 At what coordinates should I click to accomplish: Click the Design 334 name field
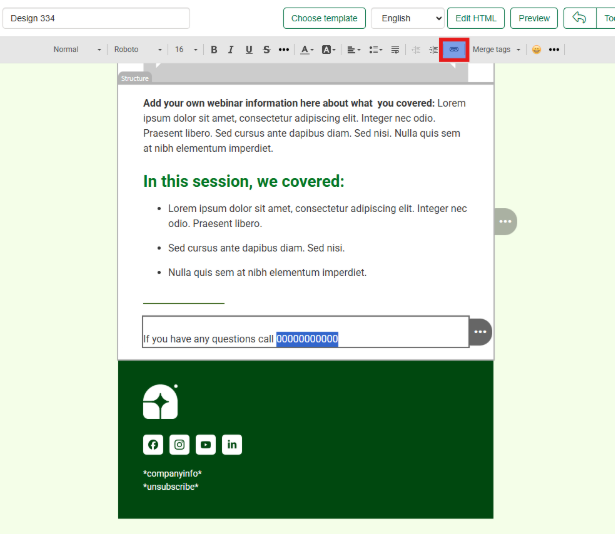[96, 18]
